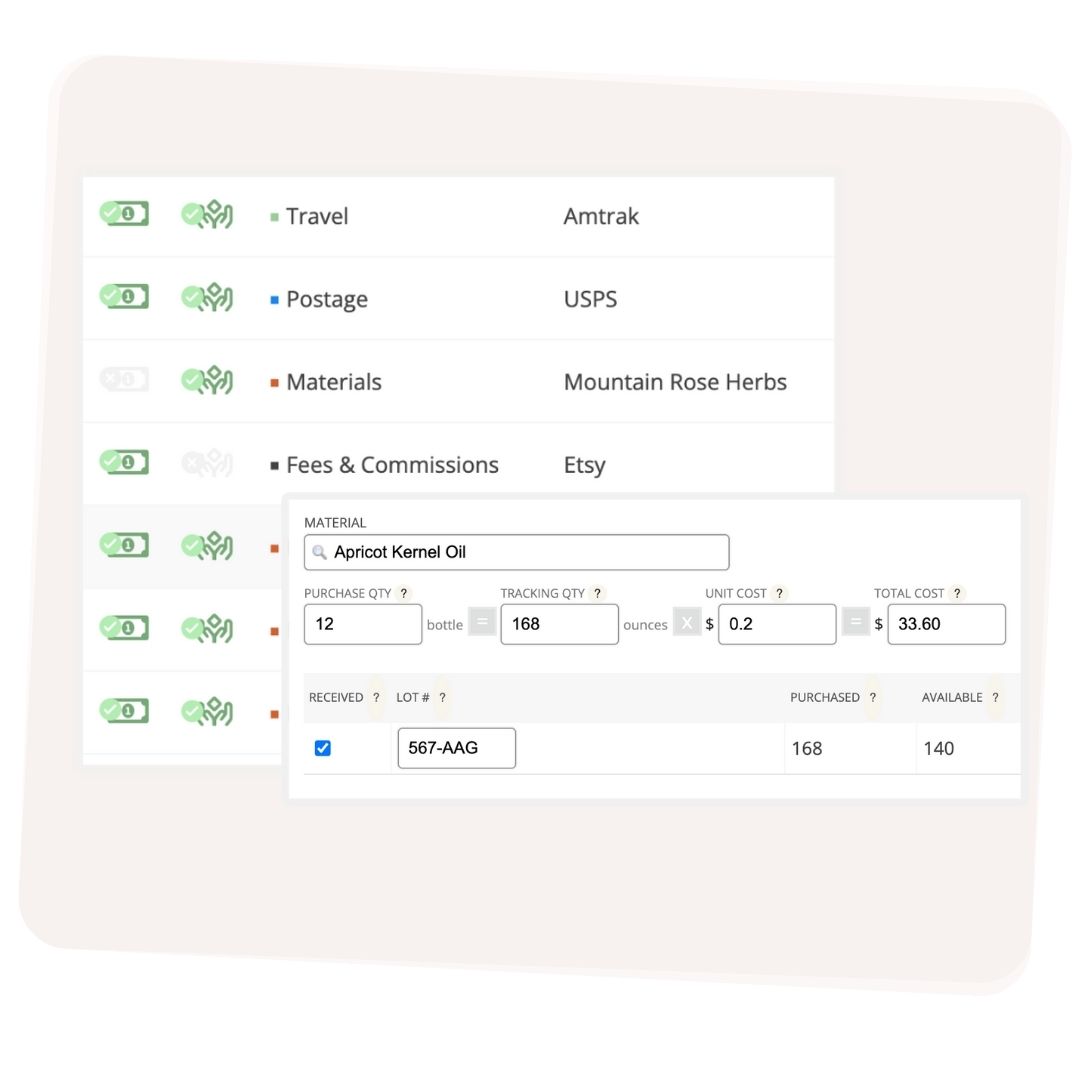
Task: Click the X multiplier icon before the dollar sign
Action: (688, 623)
